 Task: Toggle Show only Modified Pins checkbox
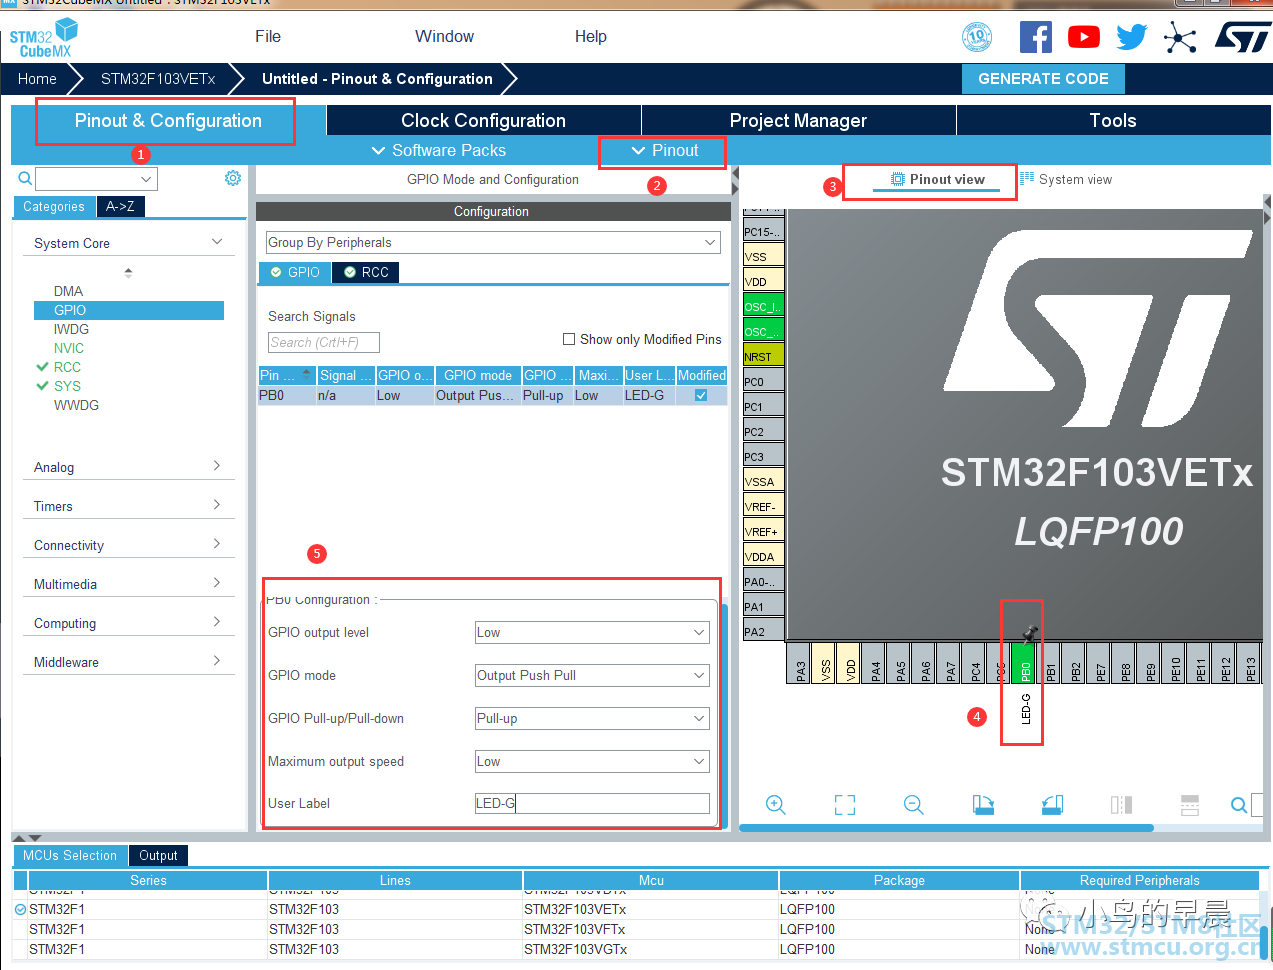click(569, 339)
